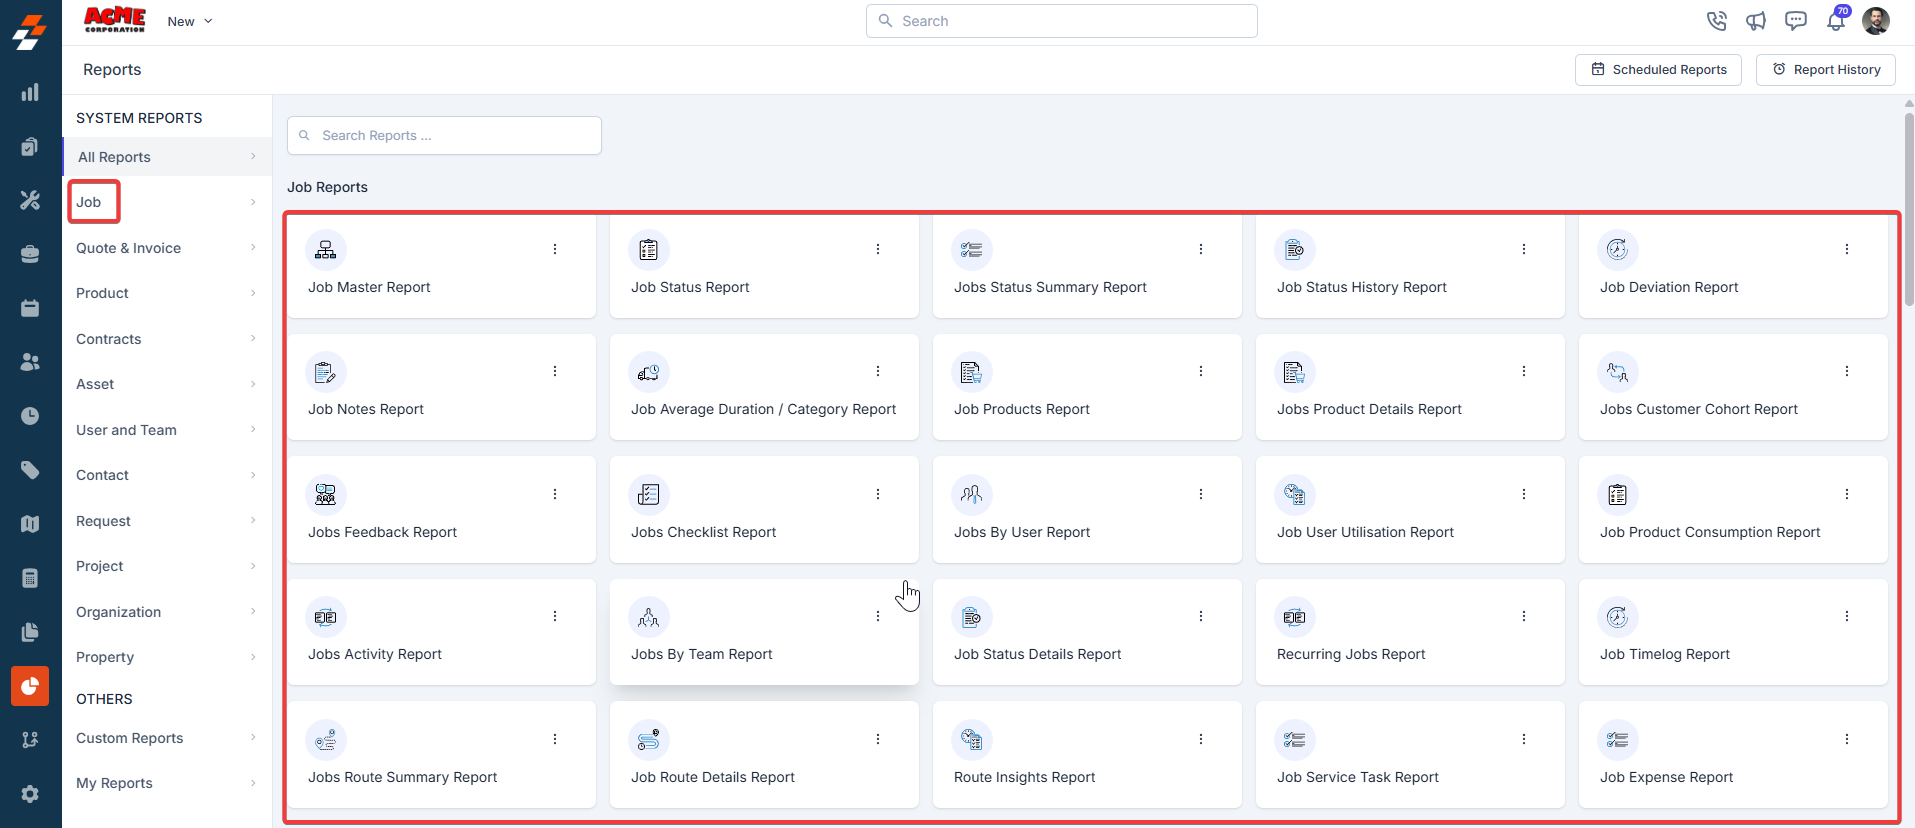Select Property reports category
Viewport: 1915px width, 828px height.
point(167,657)
